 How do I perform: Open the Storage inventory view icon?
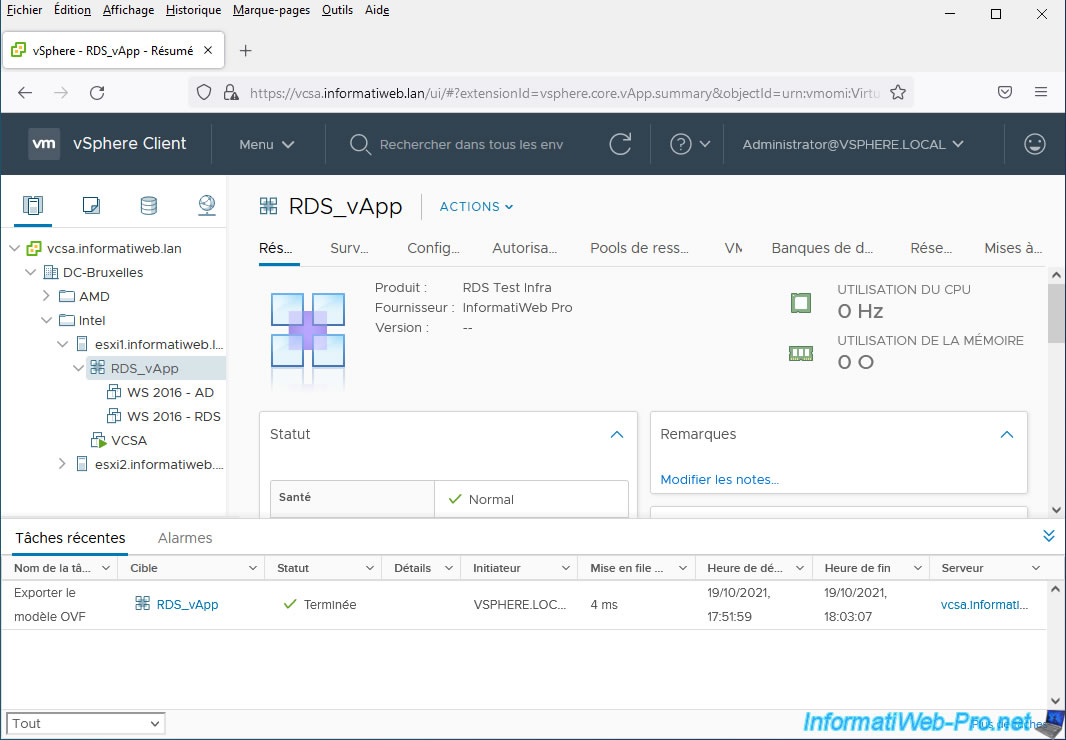(149, 205)
